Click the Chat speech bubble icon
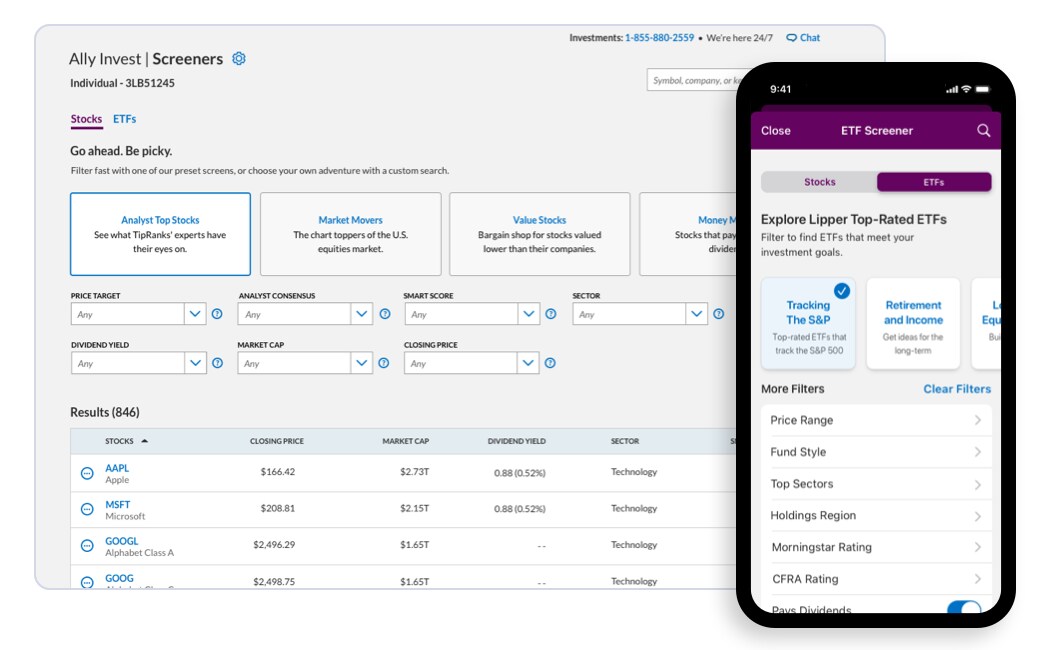This screenshot has width=1050, height=650. coord(792,38)
